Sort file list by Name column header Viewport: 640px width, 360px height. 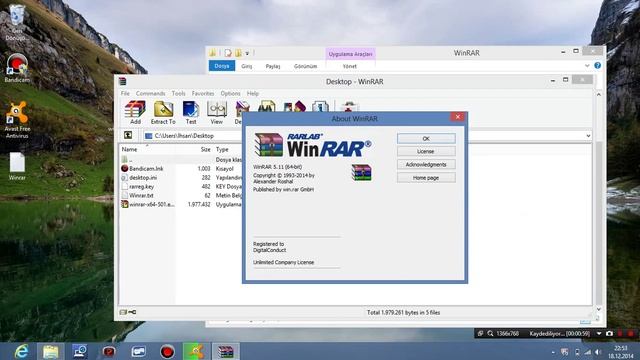pyautogui.click(x=129, y=149)
